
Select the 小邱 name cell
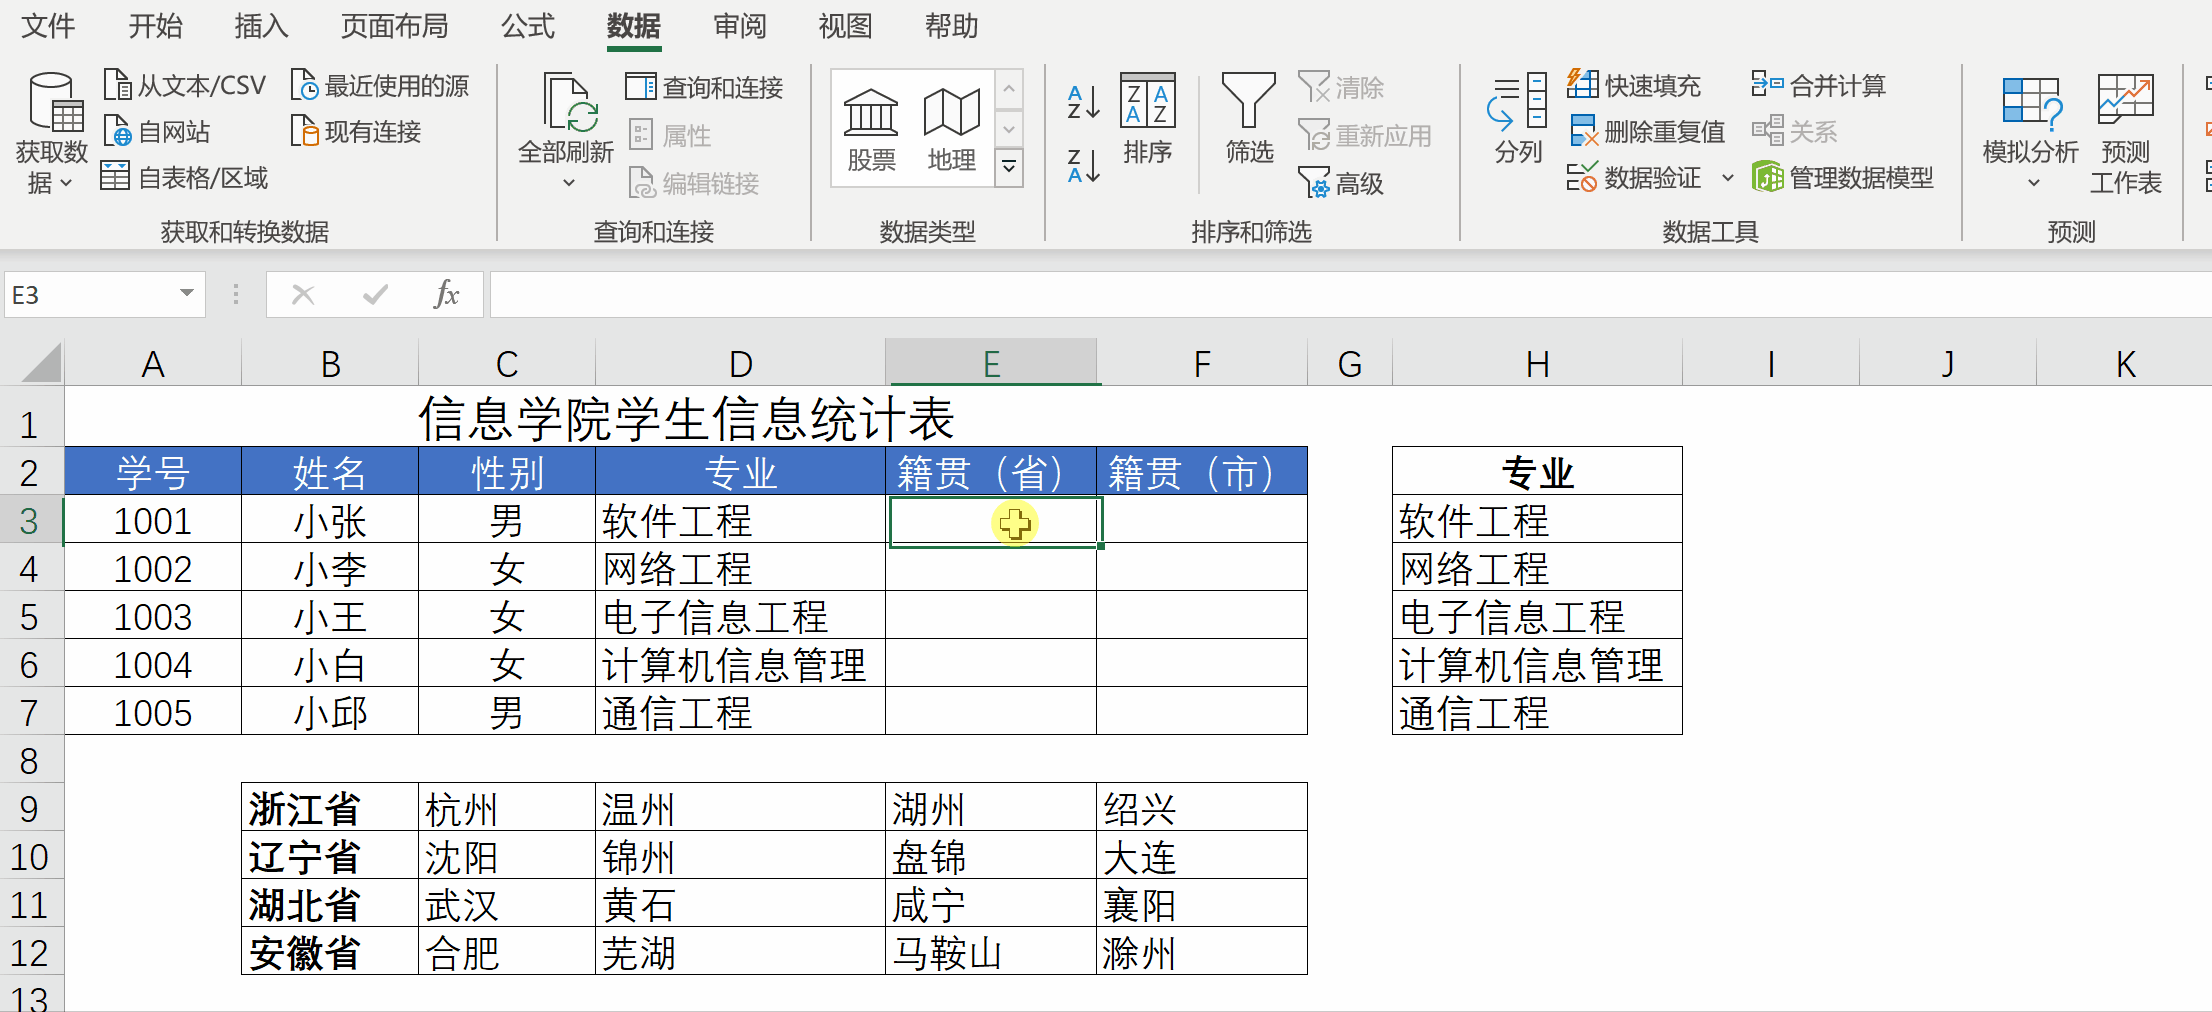click(x=330, y=712)
